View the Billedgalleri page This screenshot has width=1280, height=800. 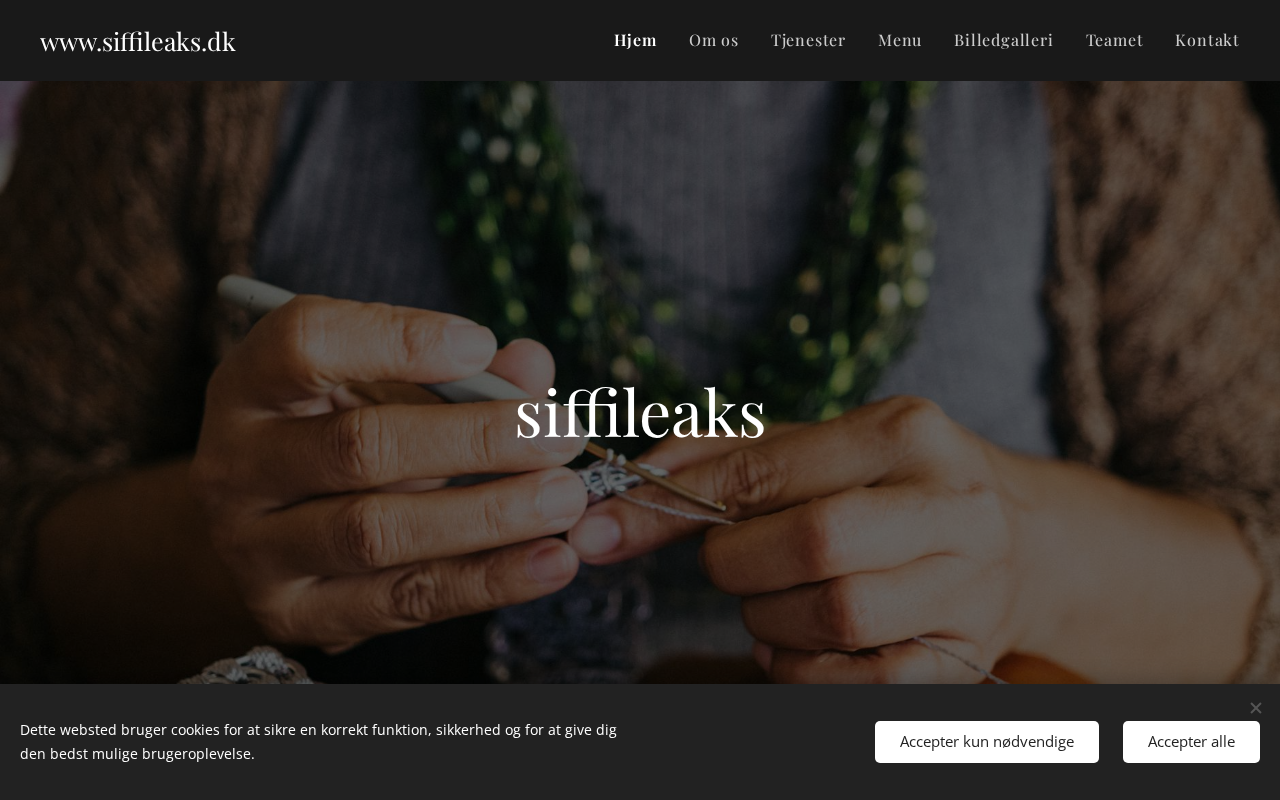(1004, 40)
